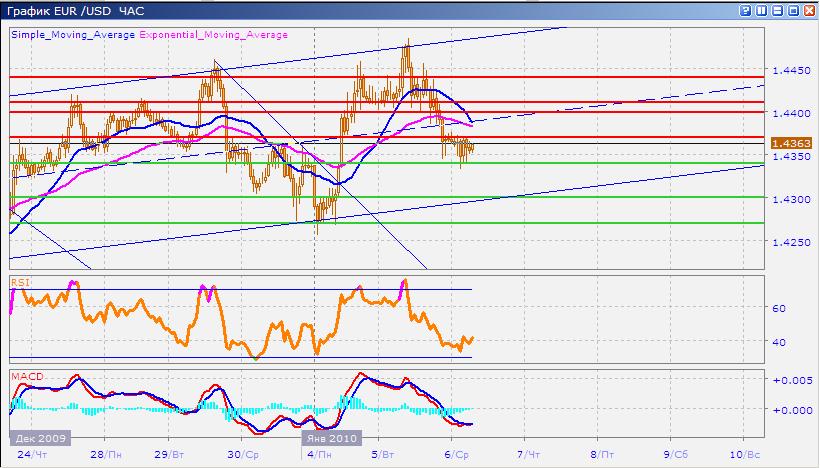Click the current price tag 1.4363
820x468 pixels.
[791, 144]
